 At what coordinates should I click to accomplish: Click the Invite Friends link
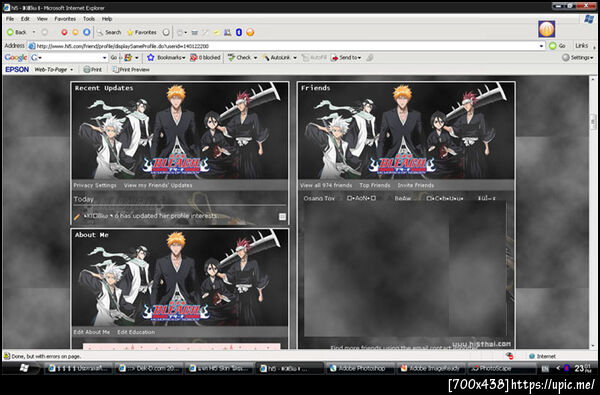(416, 185)
